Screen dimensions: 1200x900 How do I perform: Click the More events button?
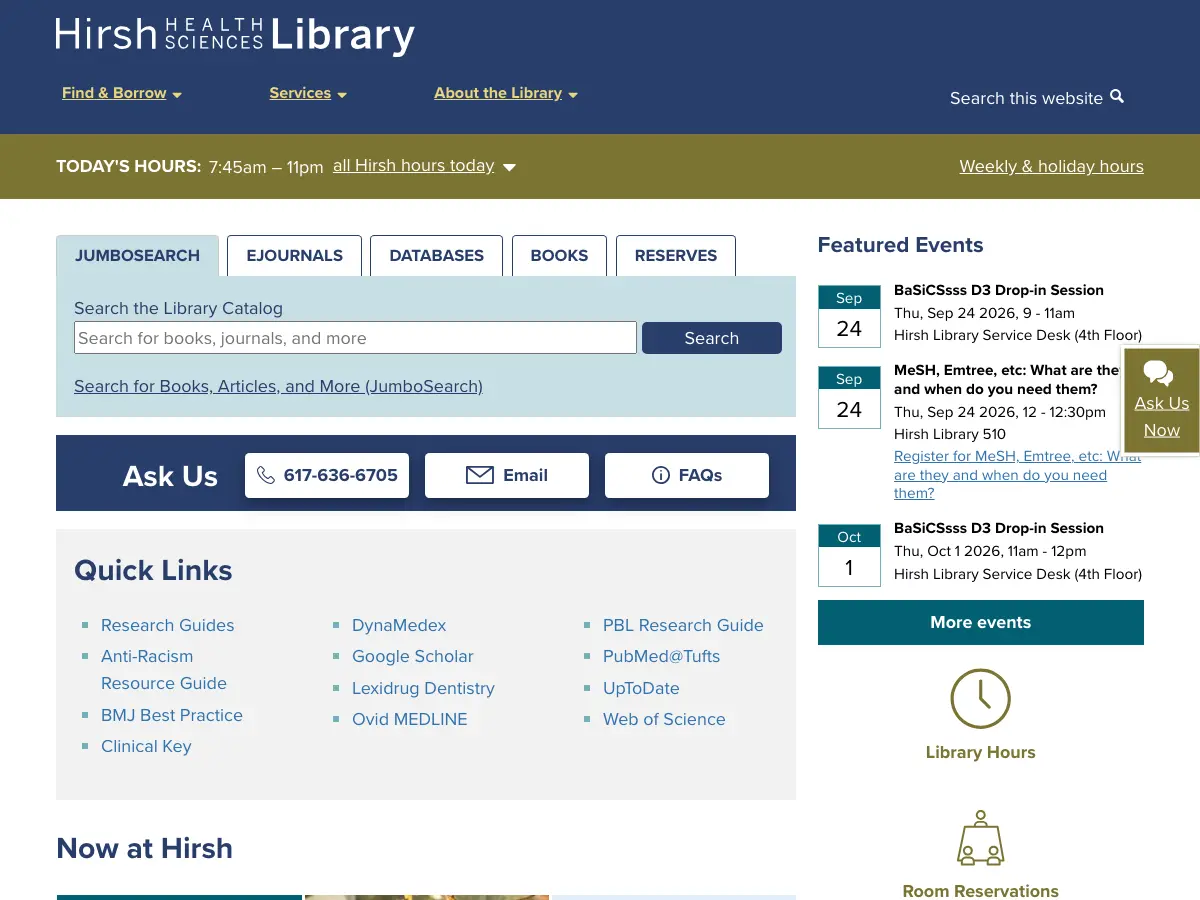point(980,622)
